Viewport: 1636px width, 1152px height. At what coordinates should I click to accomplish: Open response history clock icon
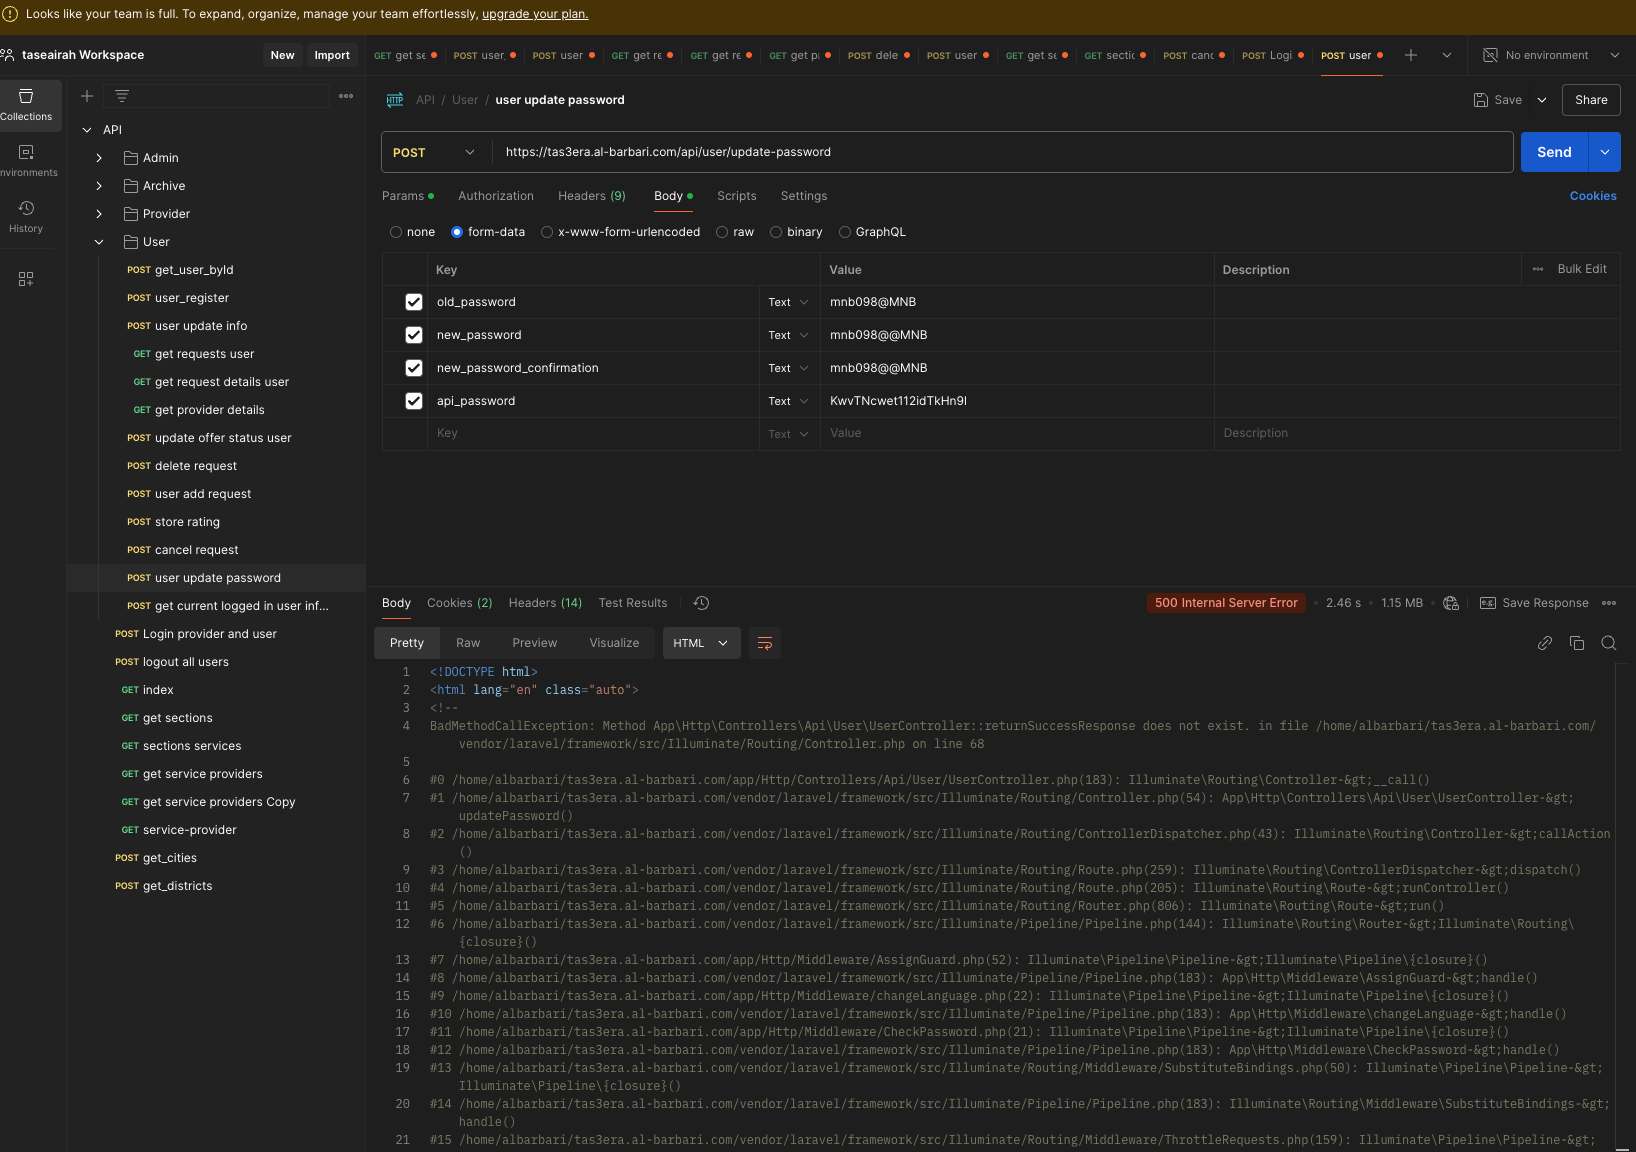click(x=701, y=603)
